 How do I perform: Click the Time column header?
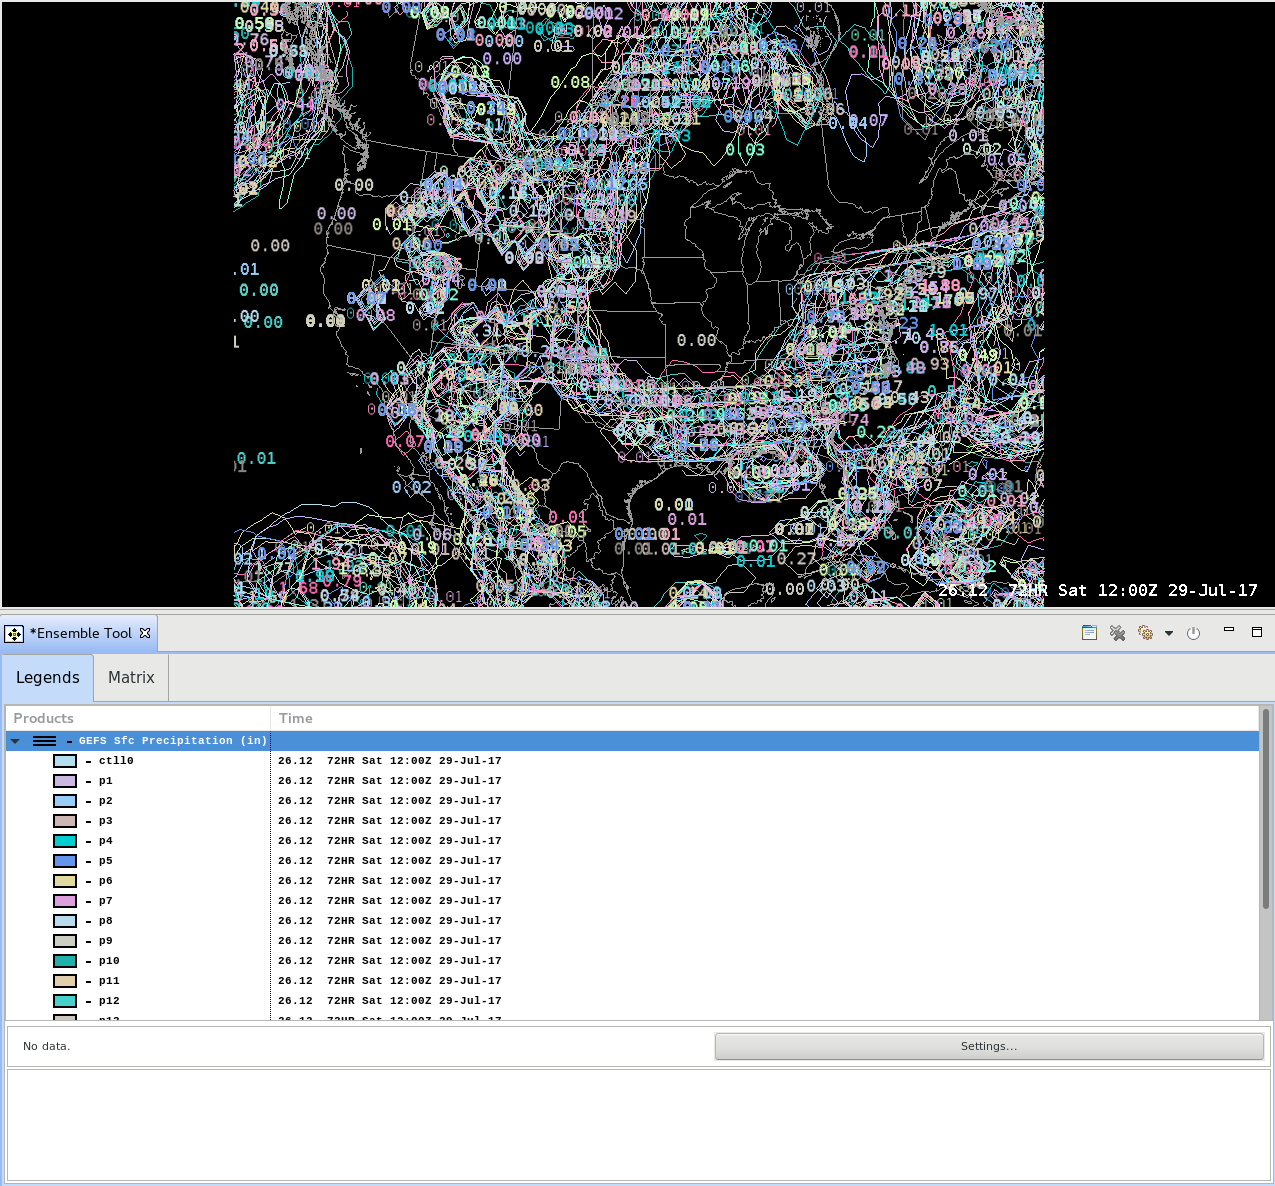(x=764, y=718)
